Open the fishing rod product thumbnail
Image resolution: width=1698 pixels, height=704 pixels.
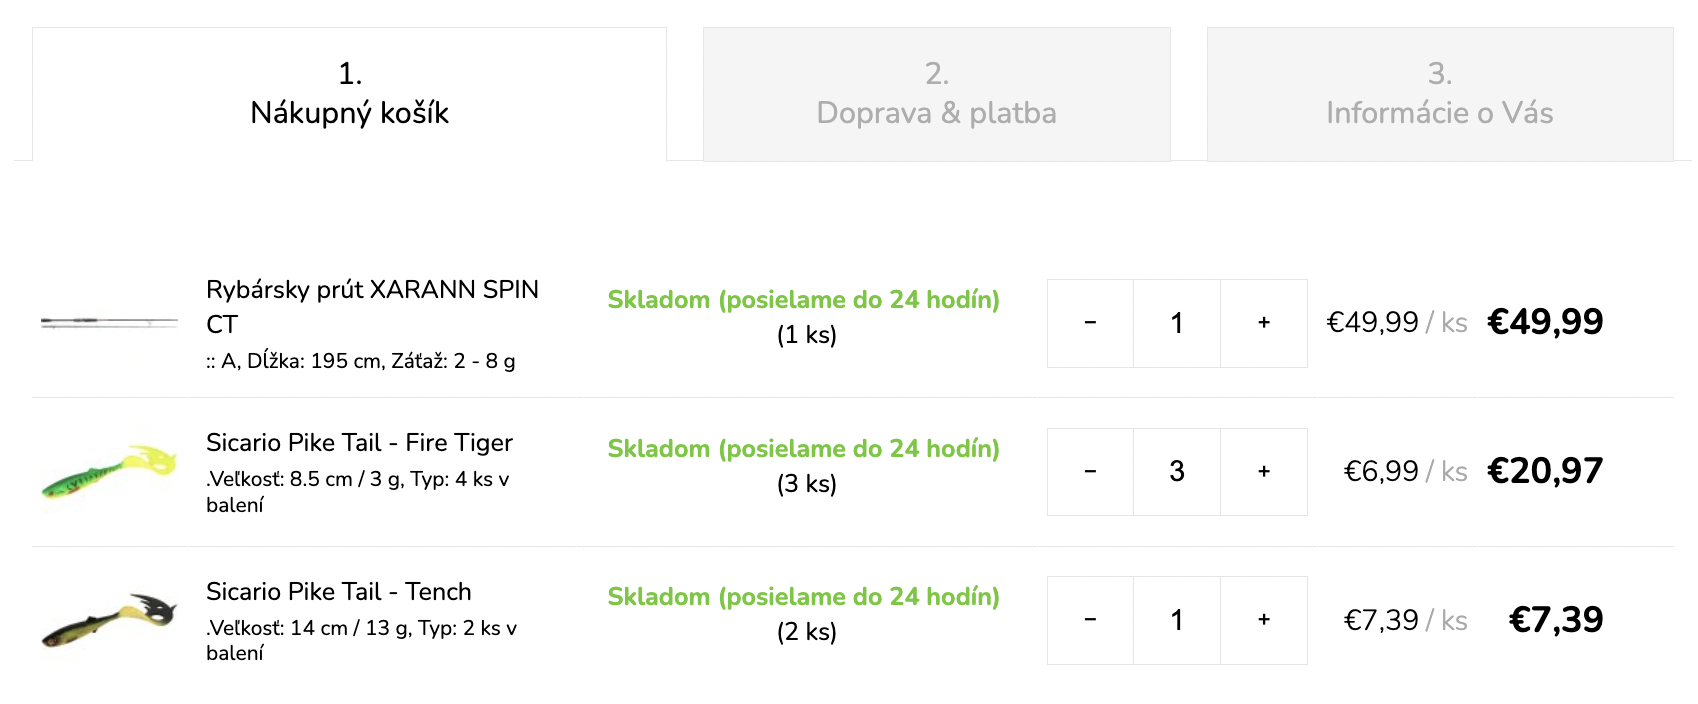tap(109, 322)
